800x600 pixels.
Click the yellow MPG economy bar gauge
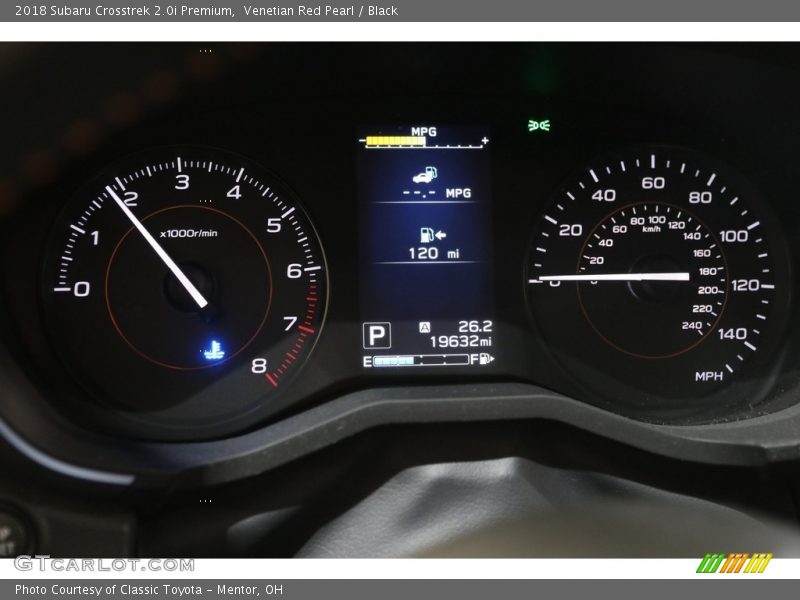coord(395,141)
